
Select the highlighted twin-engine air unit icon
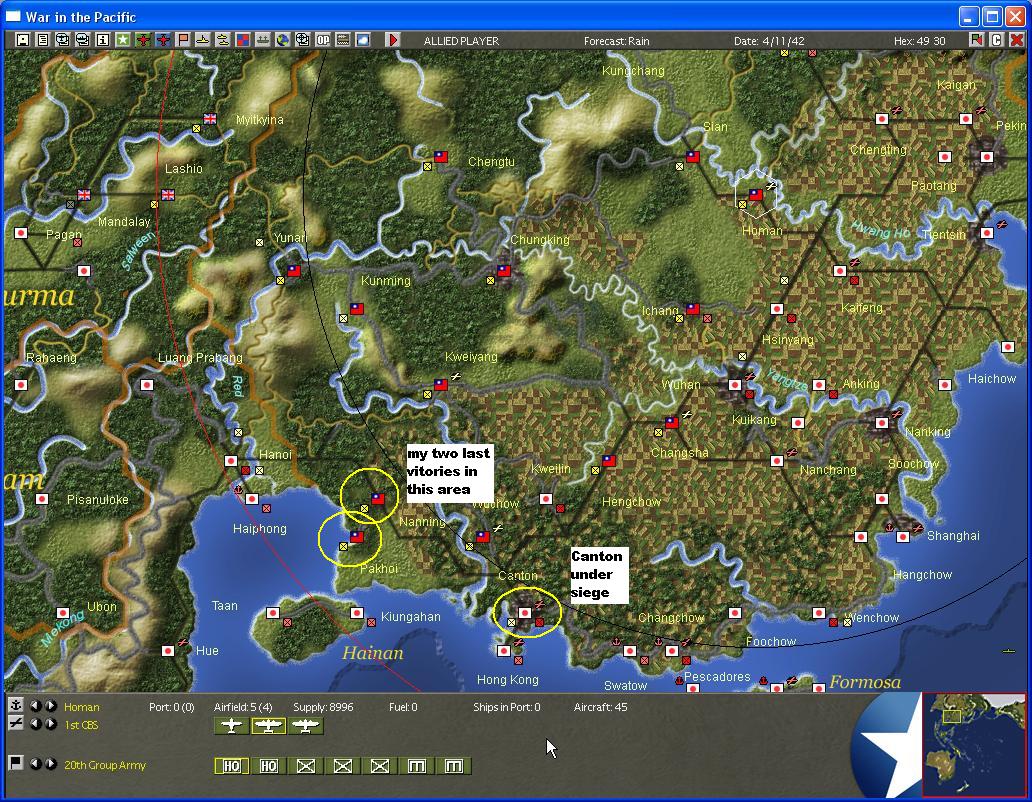[269, 726]
